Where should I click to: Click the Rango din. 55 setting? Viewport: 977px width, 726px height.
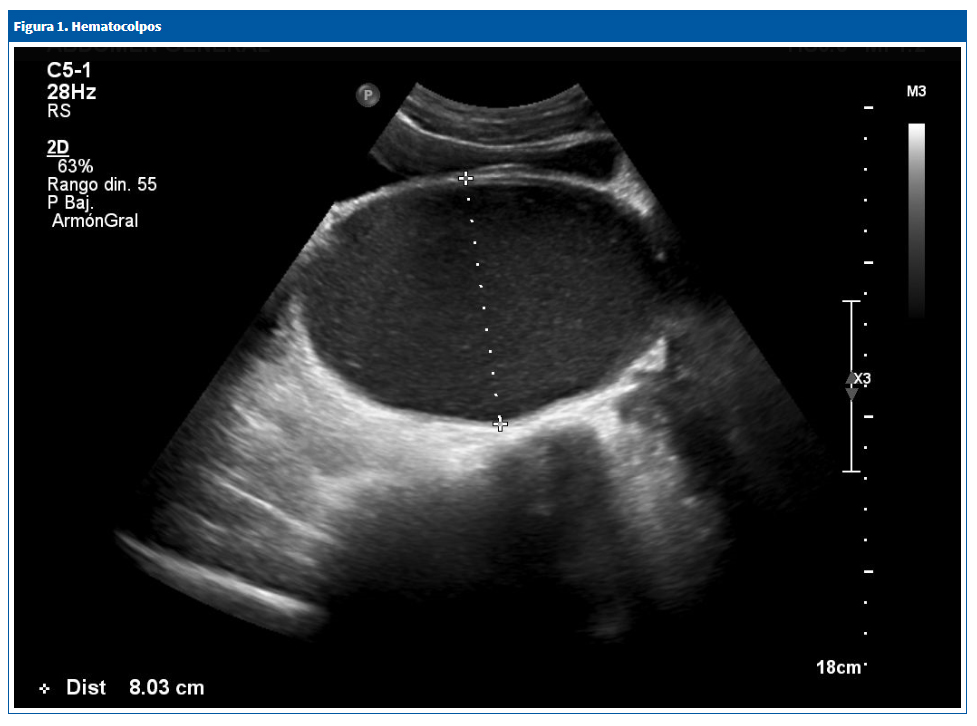[102, 185]
